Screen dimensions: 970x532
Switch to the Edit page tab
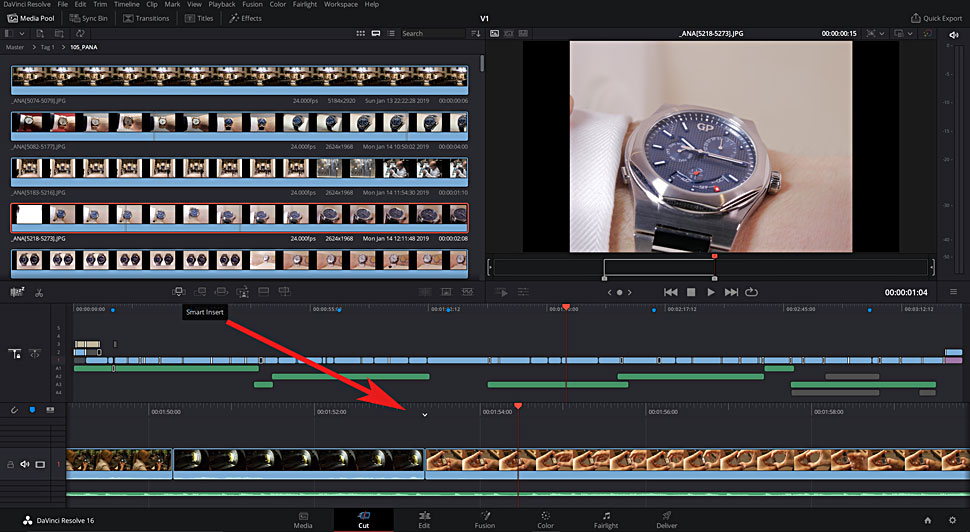pyautogui.click(x=424, y=520)
